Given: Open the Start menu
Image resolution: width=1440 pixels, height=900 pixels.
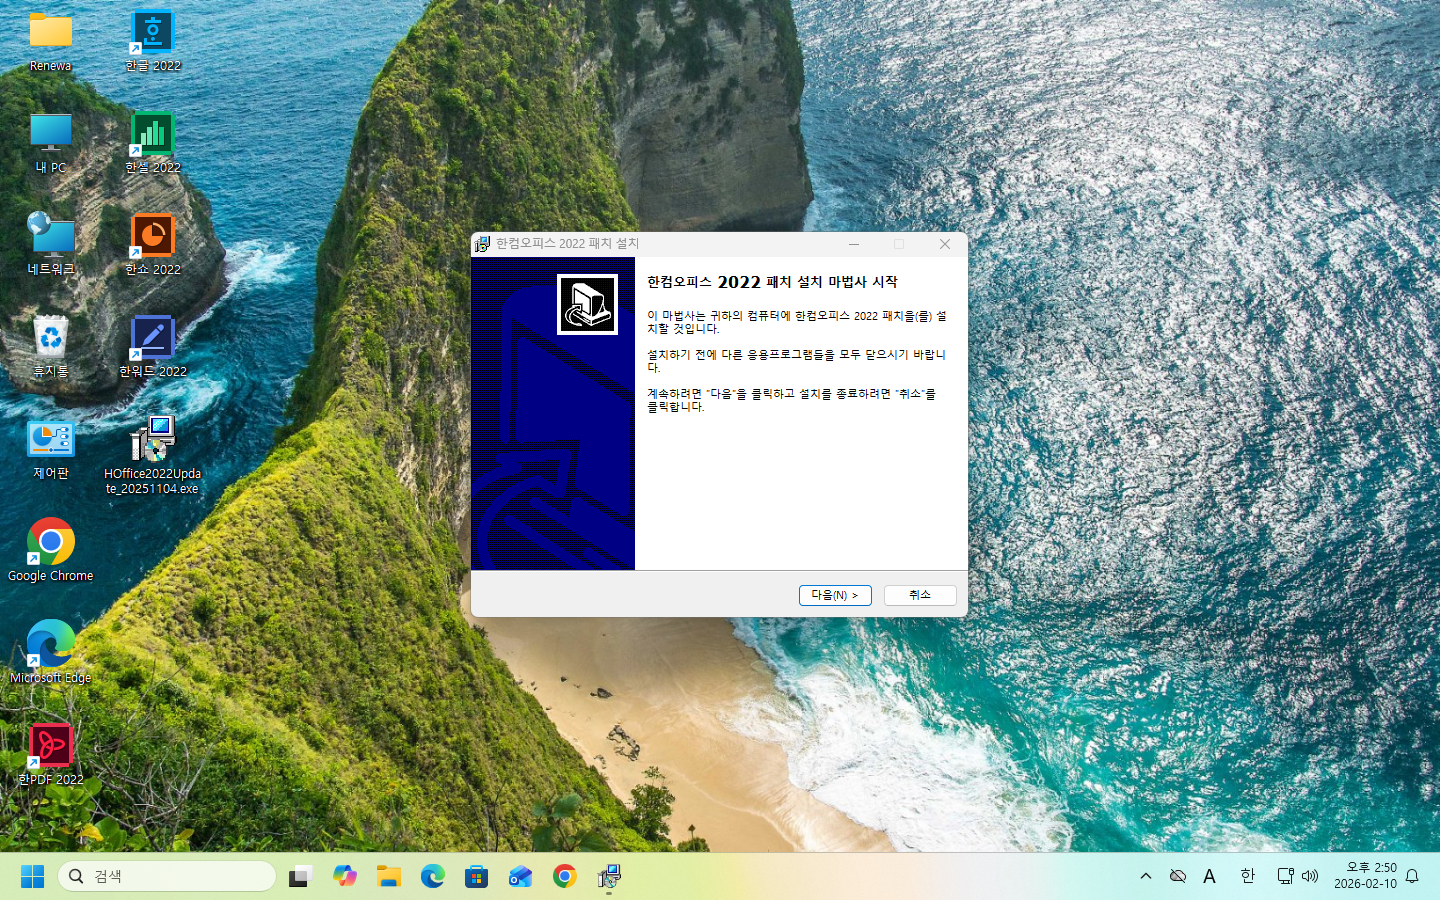Looking at the screenshot, I should pyautogui.click(x=32, y=876).
